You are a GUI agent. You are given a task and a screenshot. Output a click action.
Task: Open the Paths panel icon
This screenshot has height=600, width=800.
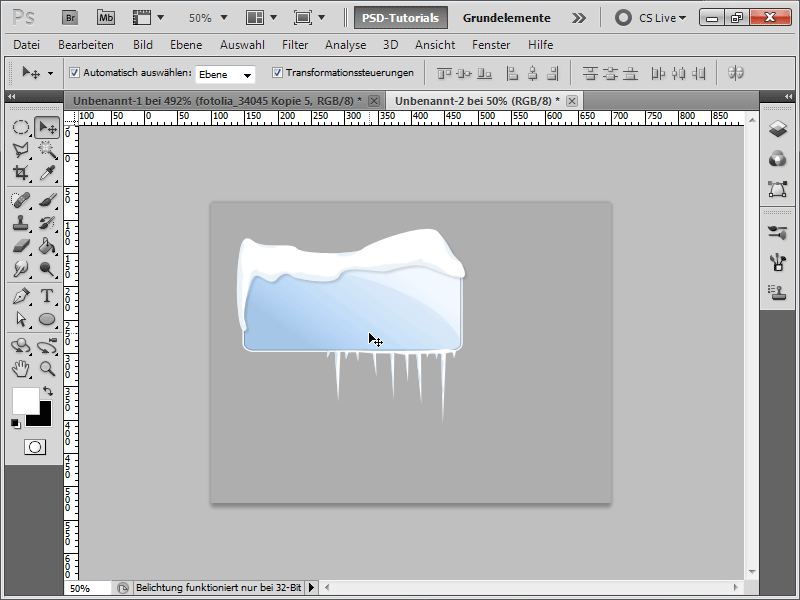(778, 189)
